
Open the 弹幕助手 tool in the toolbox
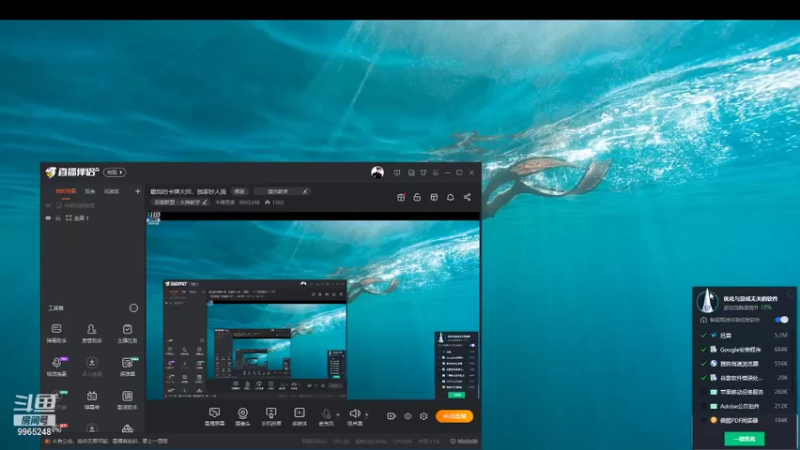click(57, 333)
